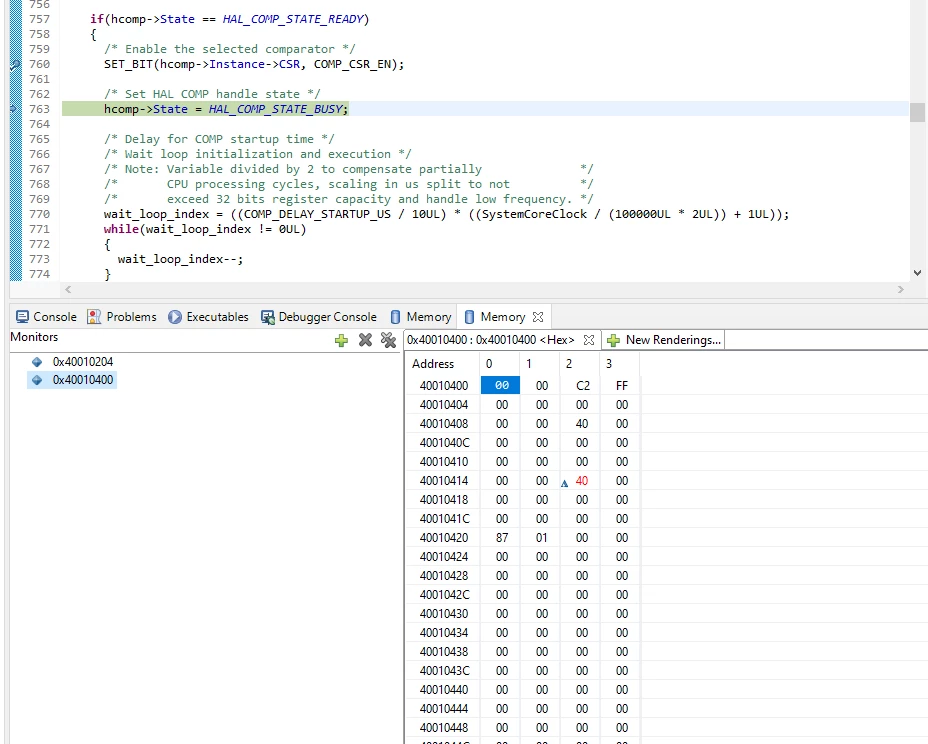This screenshot has width=928, height=744.
Task: Click HAL_COMP_STATE_BUSY on line 763
Action: tap(276, 109)
